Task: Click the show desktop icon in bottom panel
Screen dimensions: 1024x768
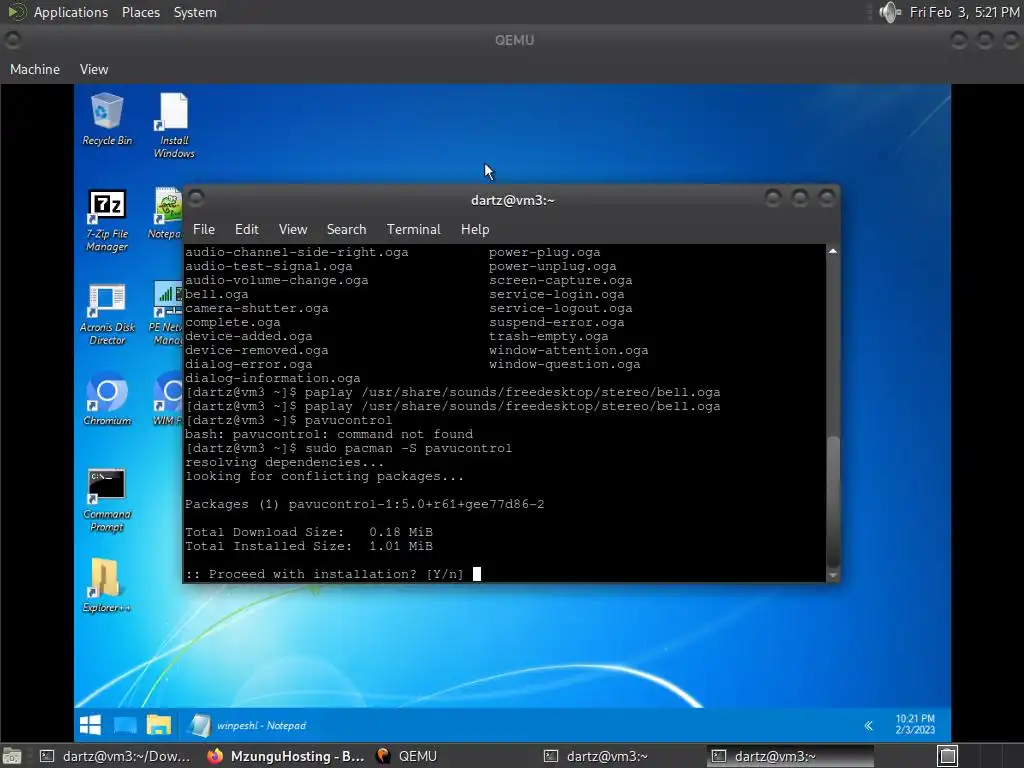Action: tap(12, 756)
